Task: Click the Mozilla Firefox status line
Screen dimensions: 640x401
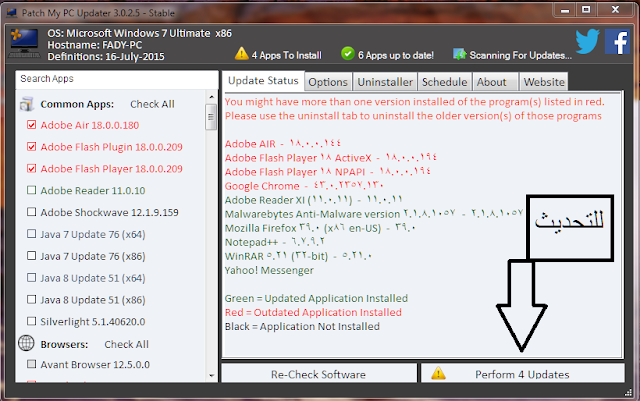Action: (x=320, y=228)
